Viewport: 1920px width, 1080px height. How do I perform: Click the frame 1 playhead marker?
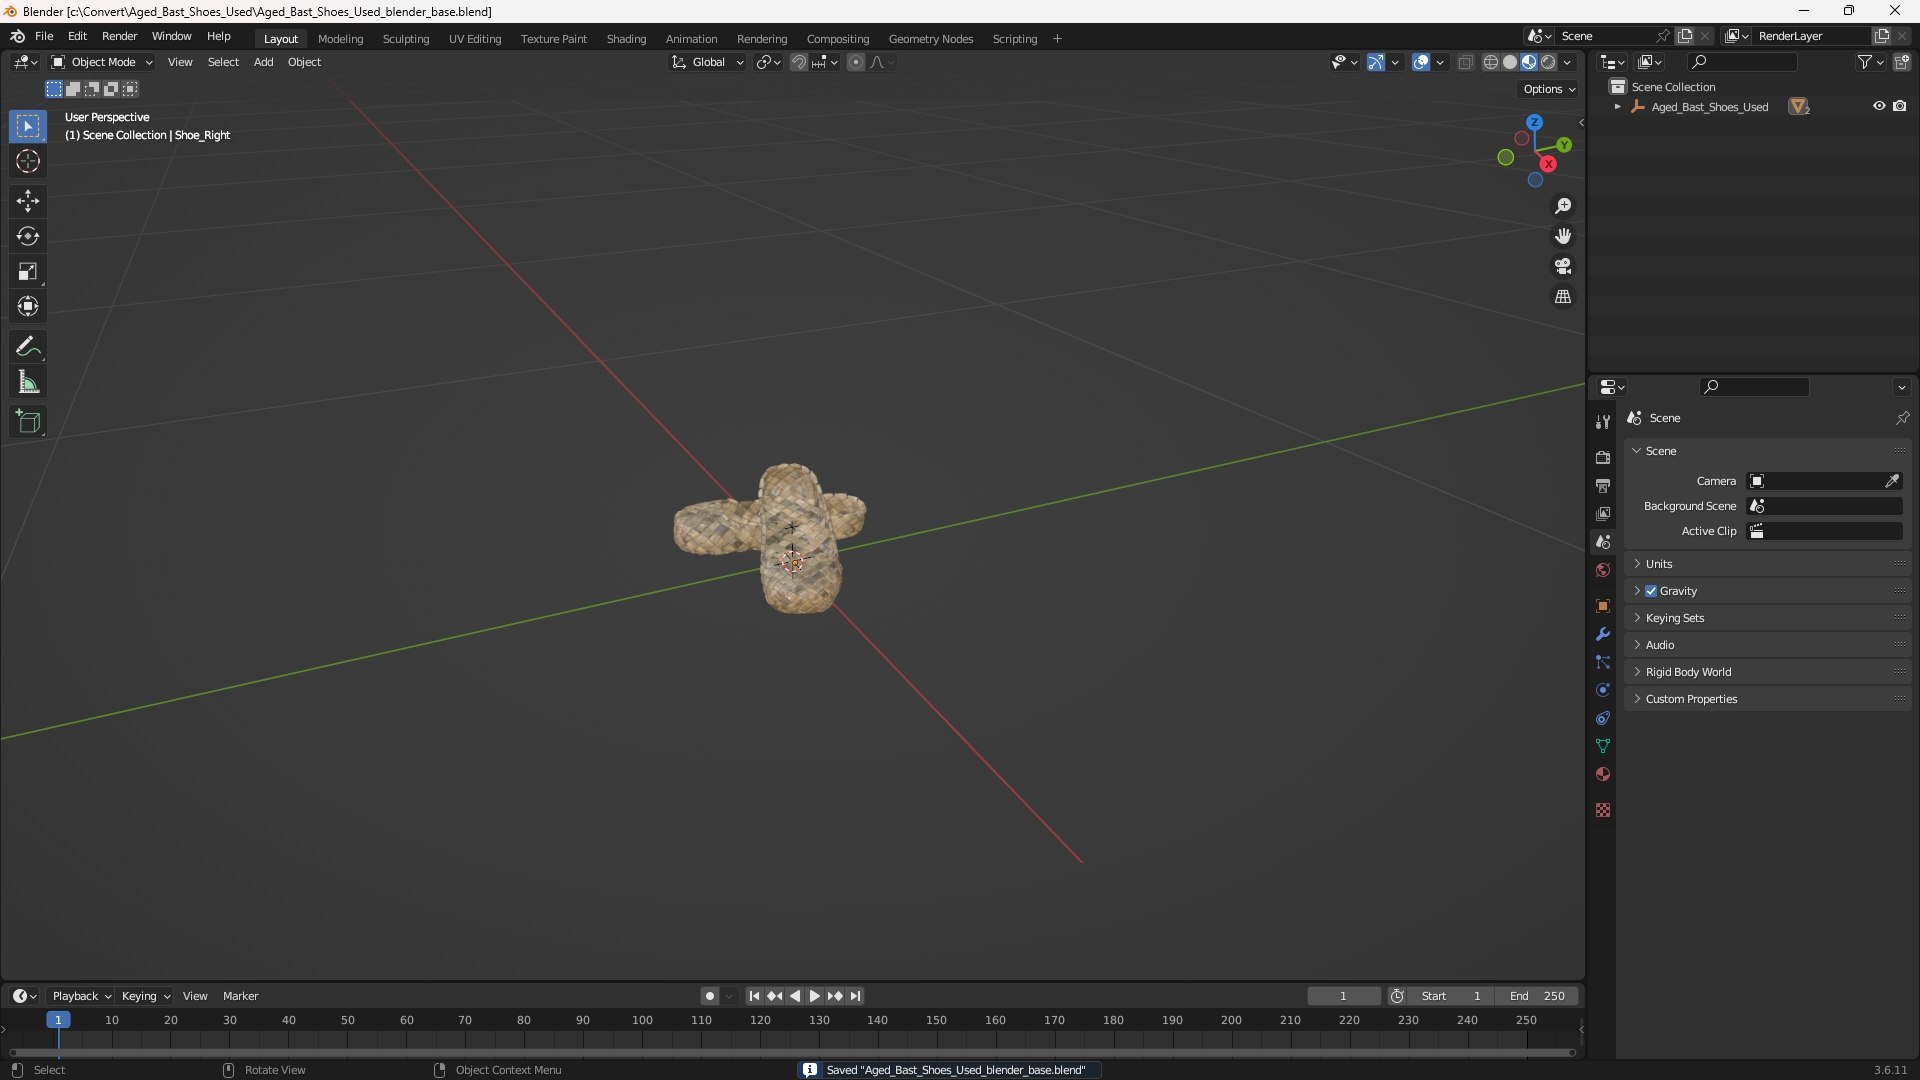(x=58, y=1020)
